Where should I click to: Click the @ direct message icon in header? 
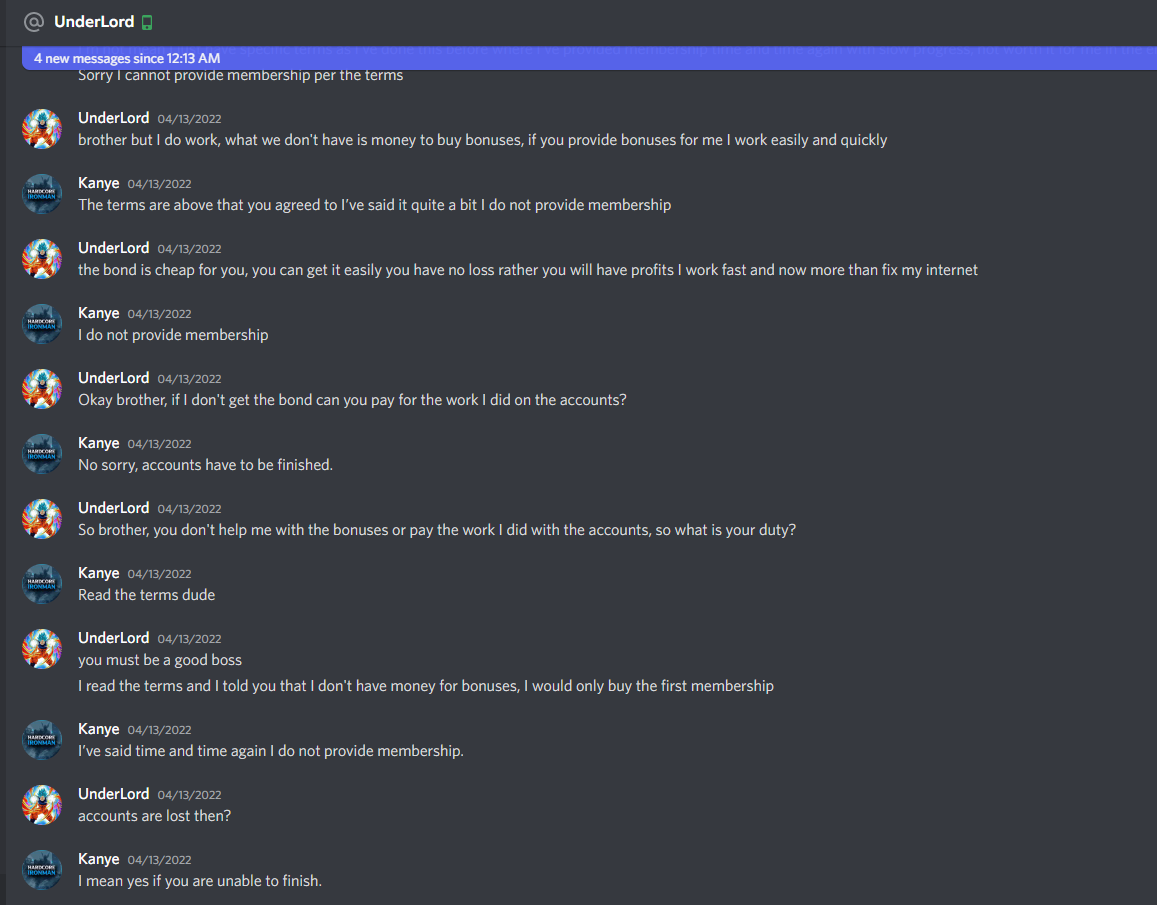click(34, 22)
